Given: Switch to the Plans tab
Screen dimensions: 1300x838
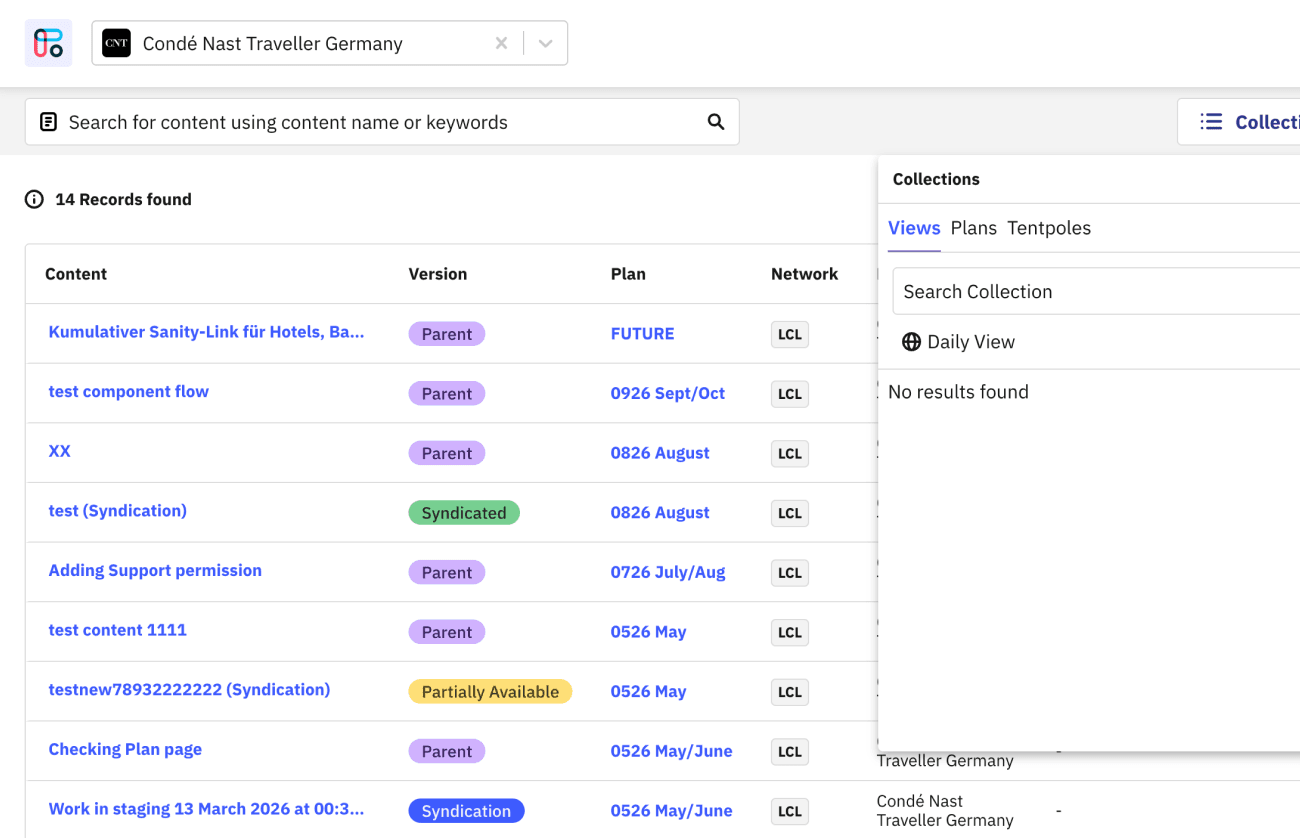Looking at the screenshot, I should pos(973,228).
